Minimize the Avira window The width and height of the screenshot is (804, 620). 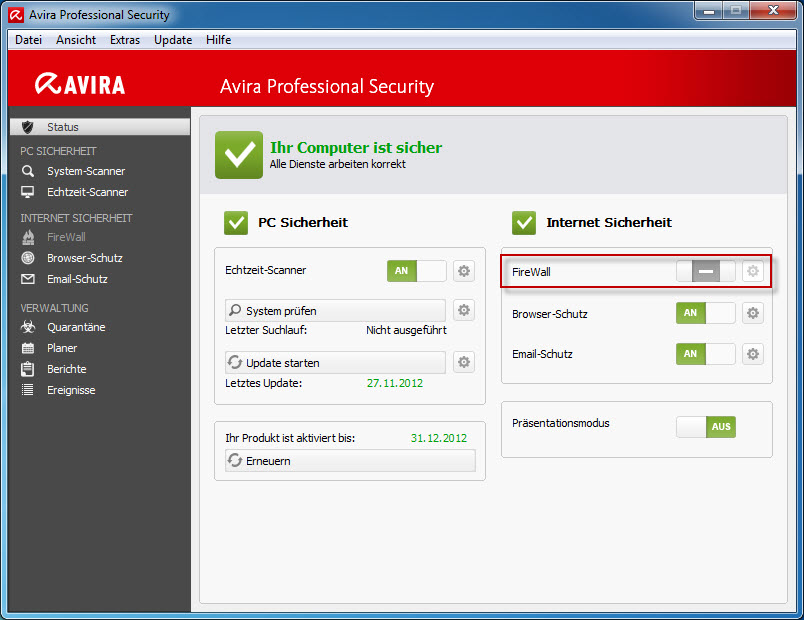tap(709, 11)
